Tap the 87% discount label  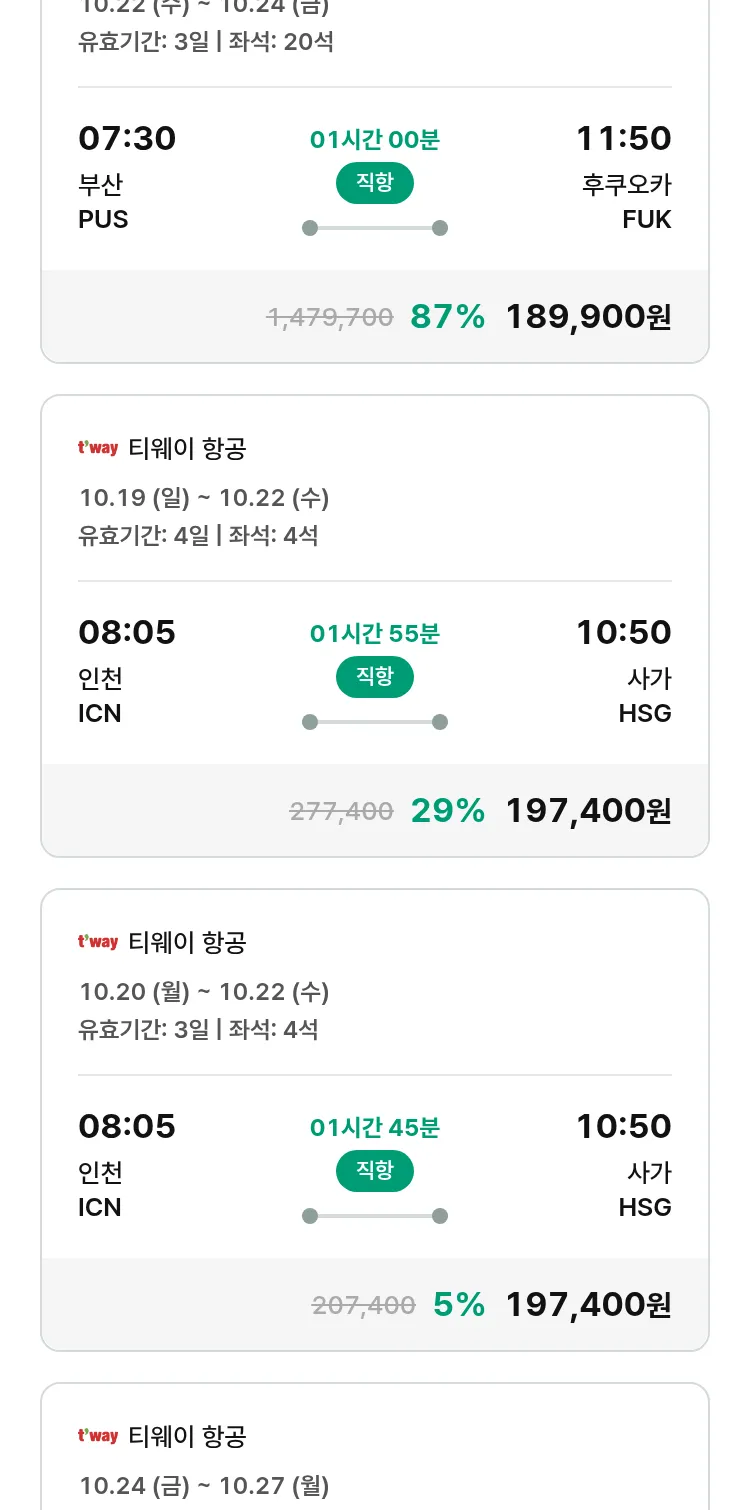click(x=447, y=317)
